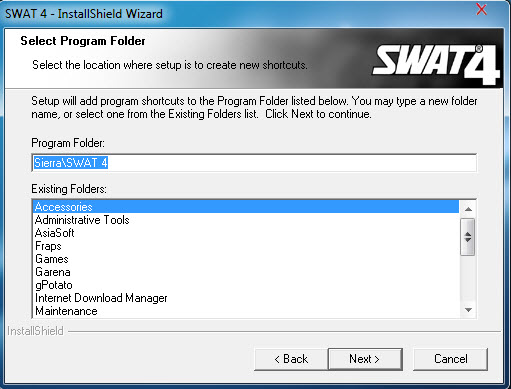Go back with the Back button

click(291, 359)
